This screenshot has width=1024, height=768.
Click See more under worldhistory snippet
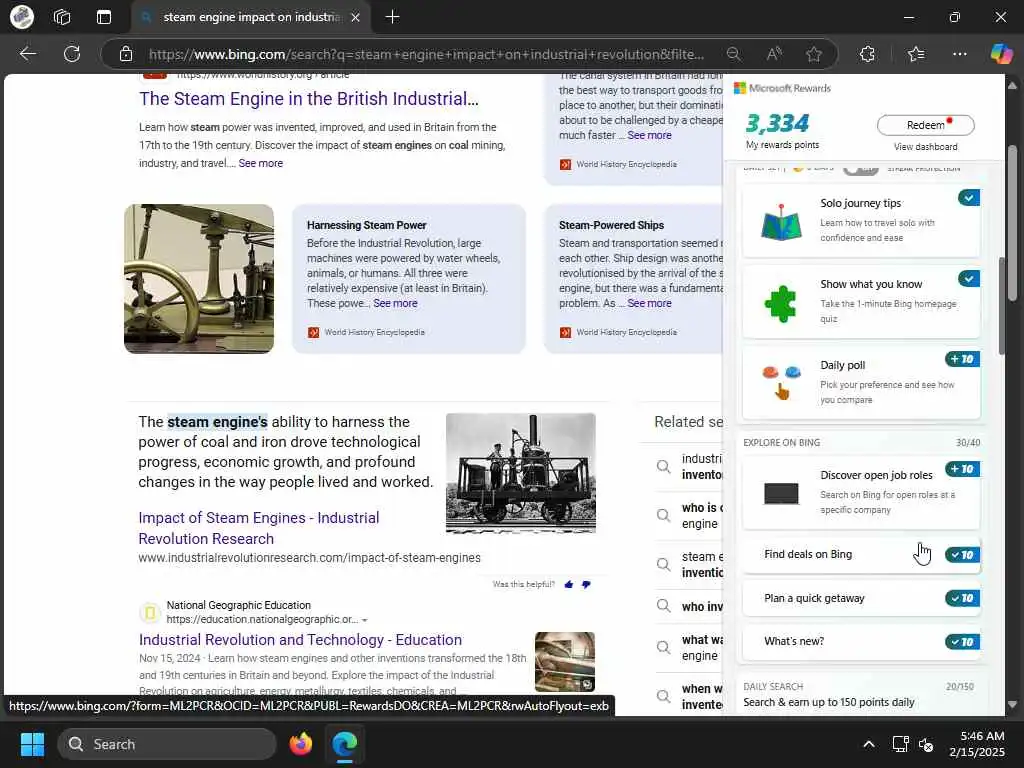tap(261, 163)
